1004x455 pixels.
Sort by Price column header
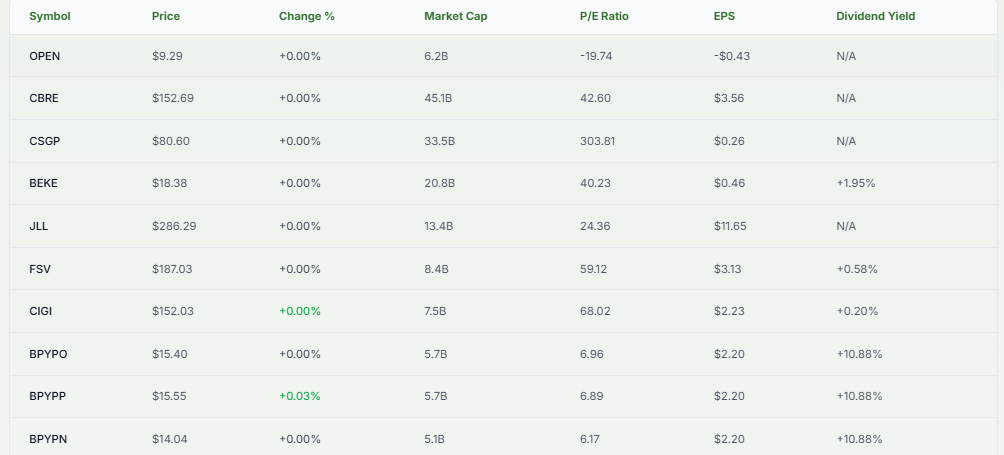pos(166,16)
